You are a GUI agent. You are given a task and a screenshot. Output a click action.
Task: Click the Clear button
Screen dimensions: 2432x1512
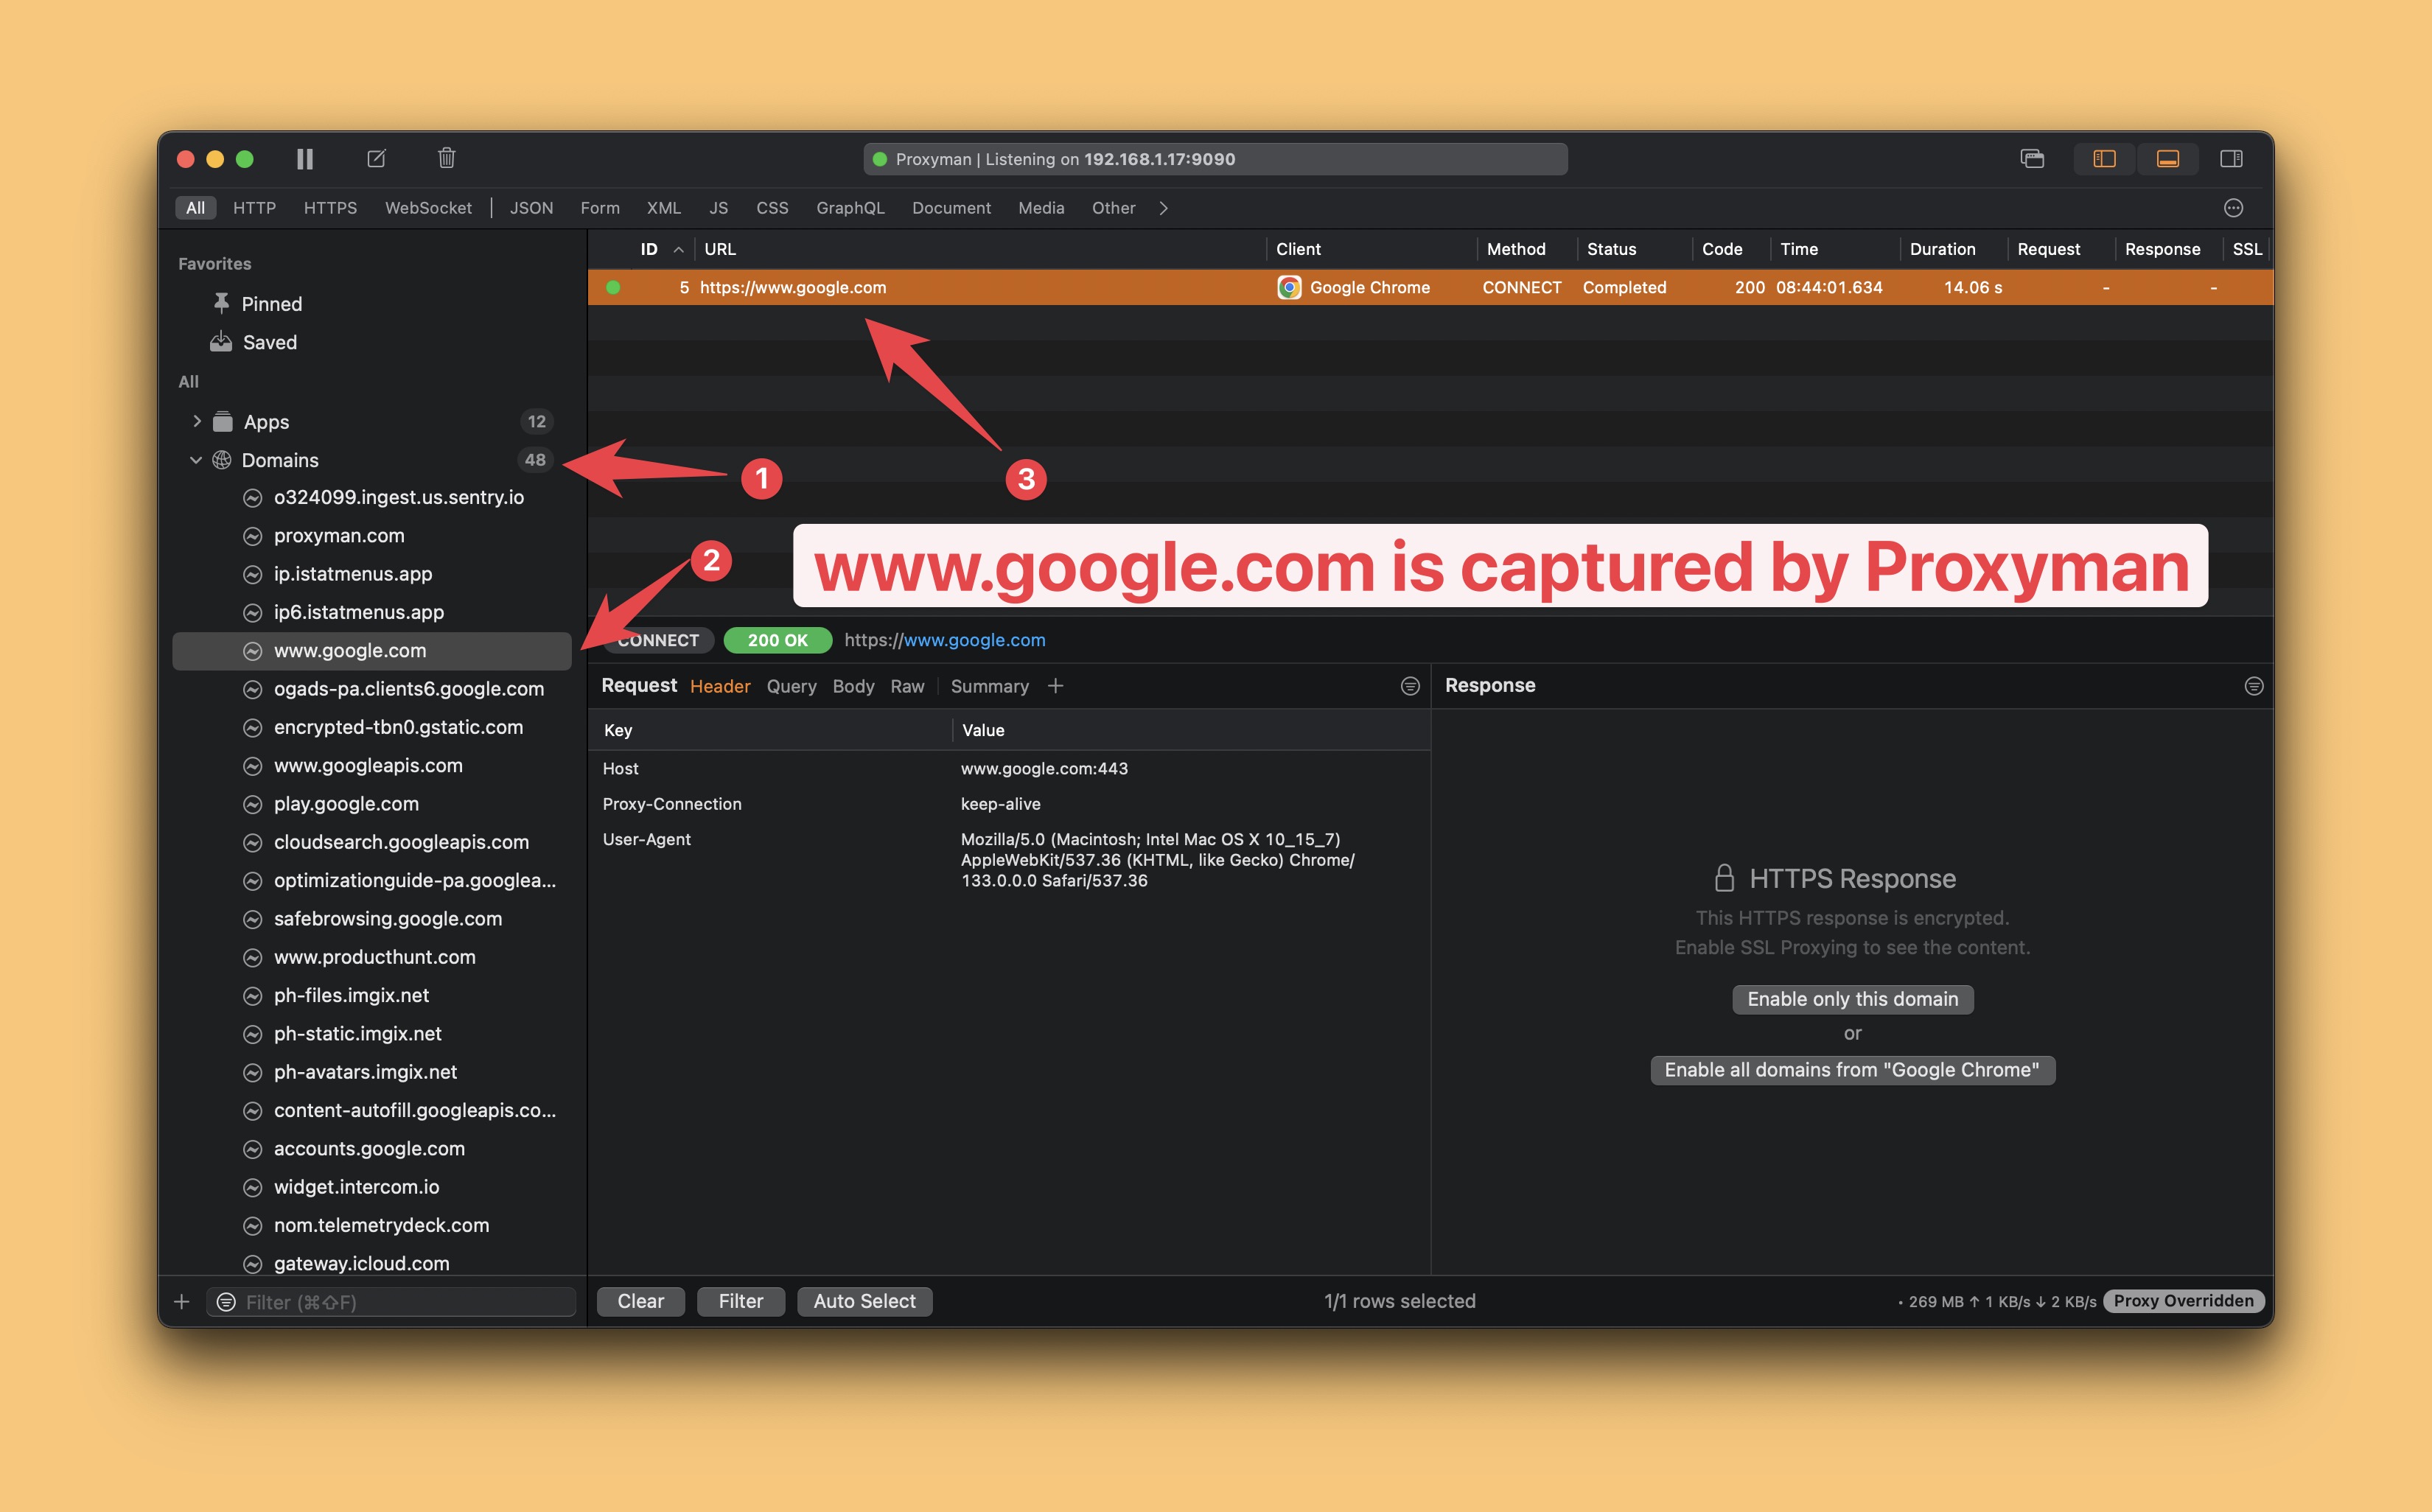tap(640, 1301)
